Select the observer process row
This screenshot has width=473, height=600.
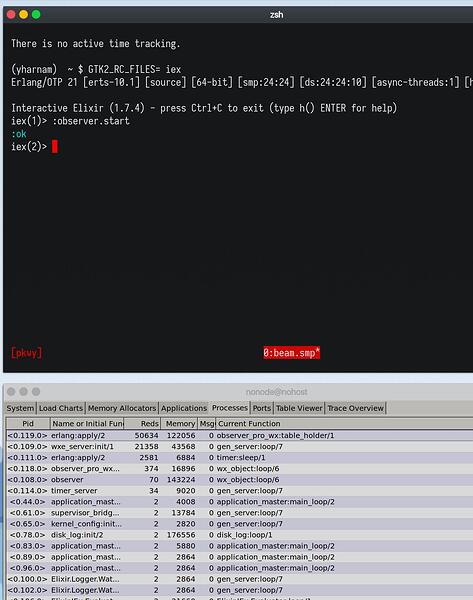[240, 479]
